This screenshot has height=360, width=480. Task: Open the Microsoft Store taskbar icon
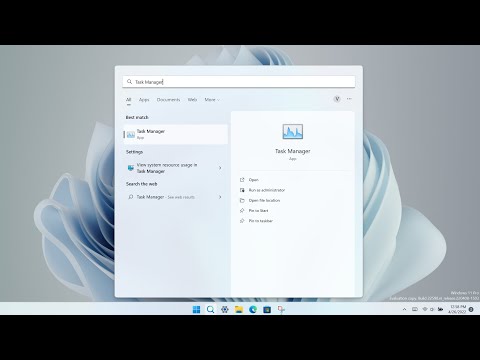(267, 310)
